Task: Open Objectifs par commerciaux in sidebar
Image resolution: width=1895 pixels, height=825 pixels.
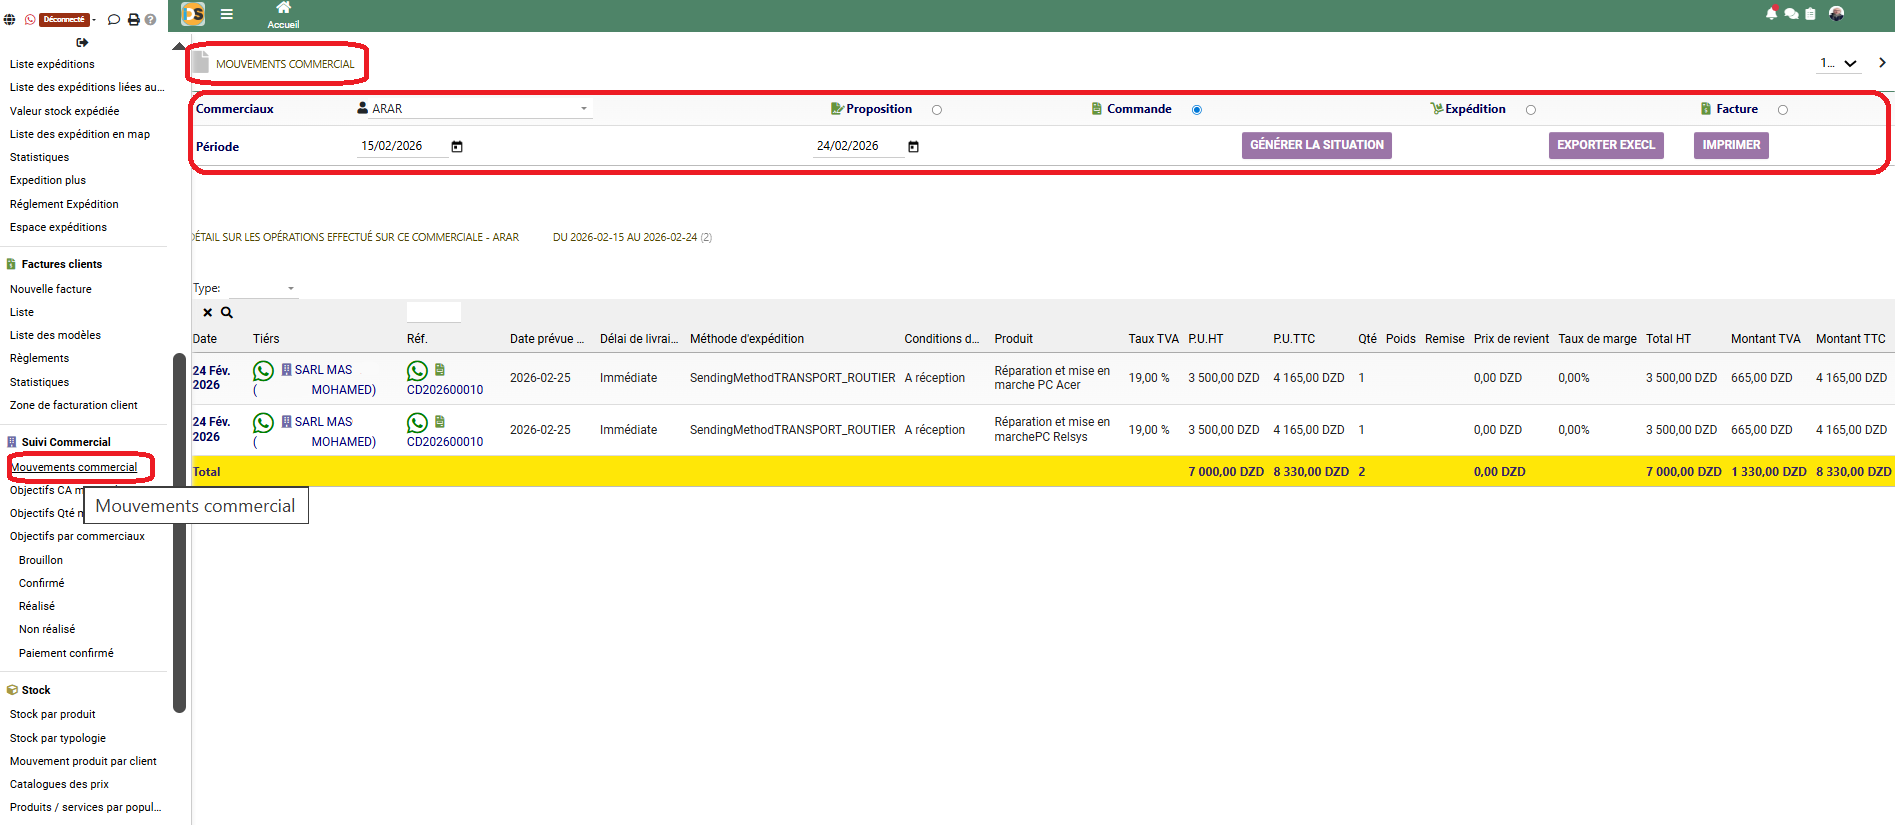Action: pos(77,537)
